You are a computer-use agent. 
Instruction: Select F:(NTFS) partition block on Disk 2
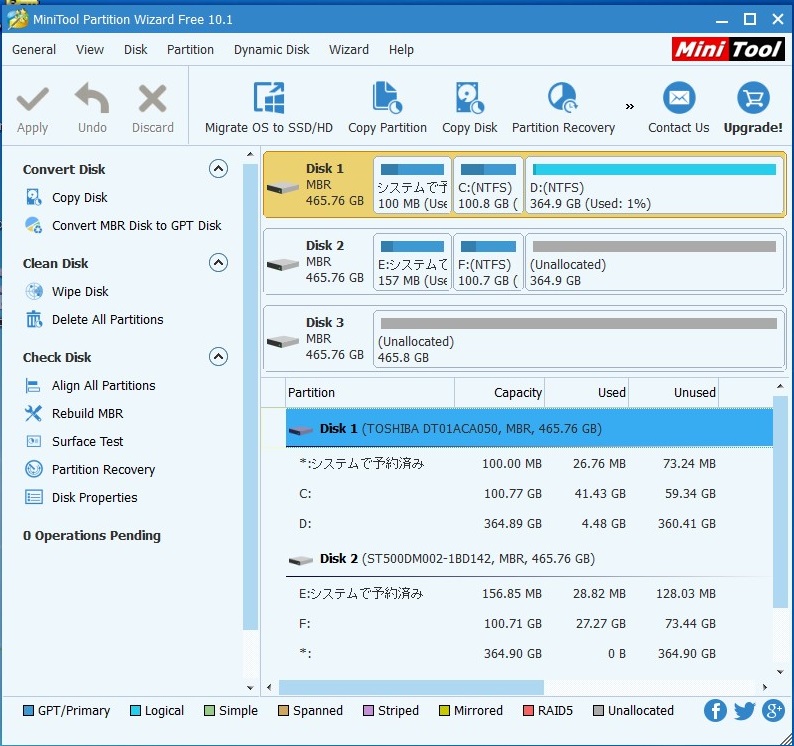[488, 262]
